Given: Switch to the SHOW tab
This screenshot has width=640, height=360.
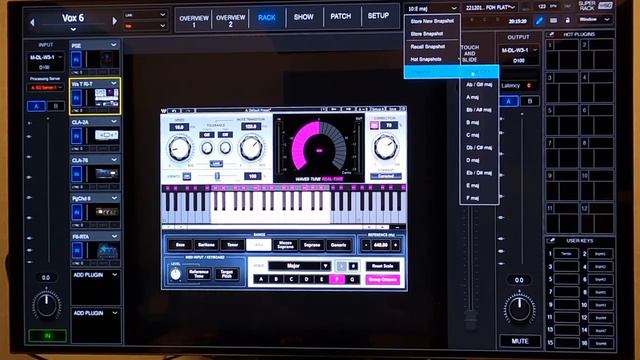Looking at the screenshot, I should [304, 17].
